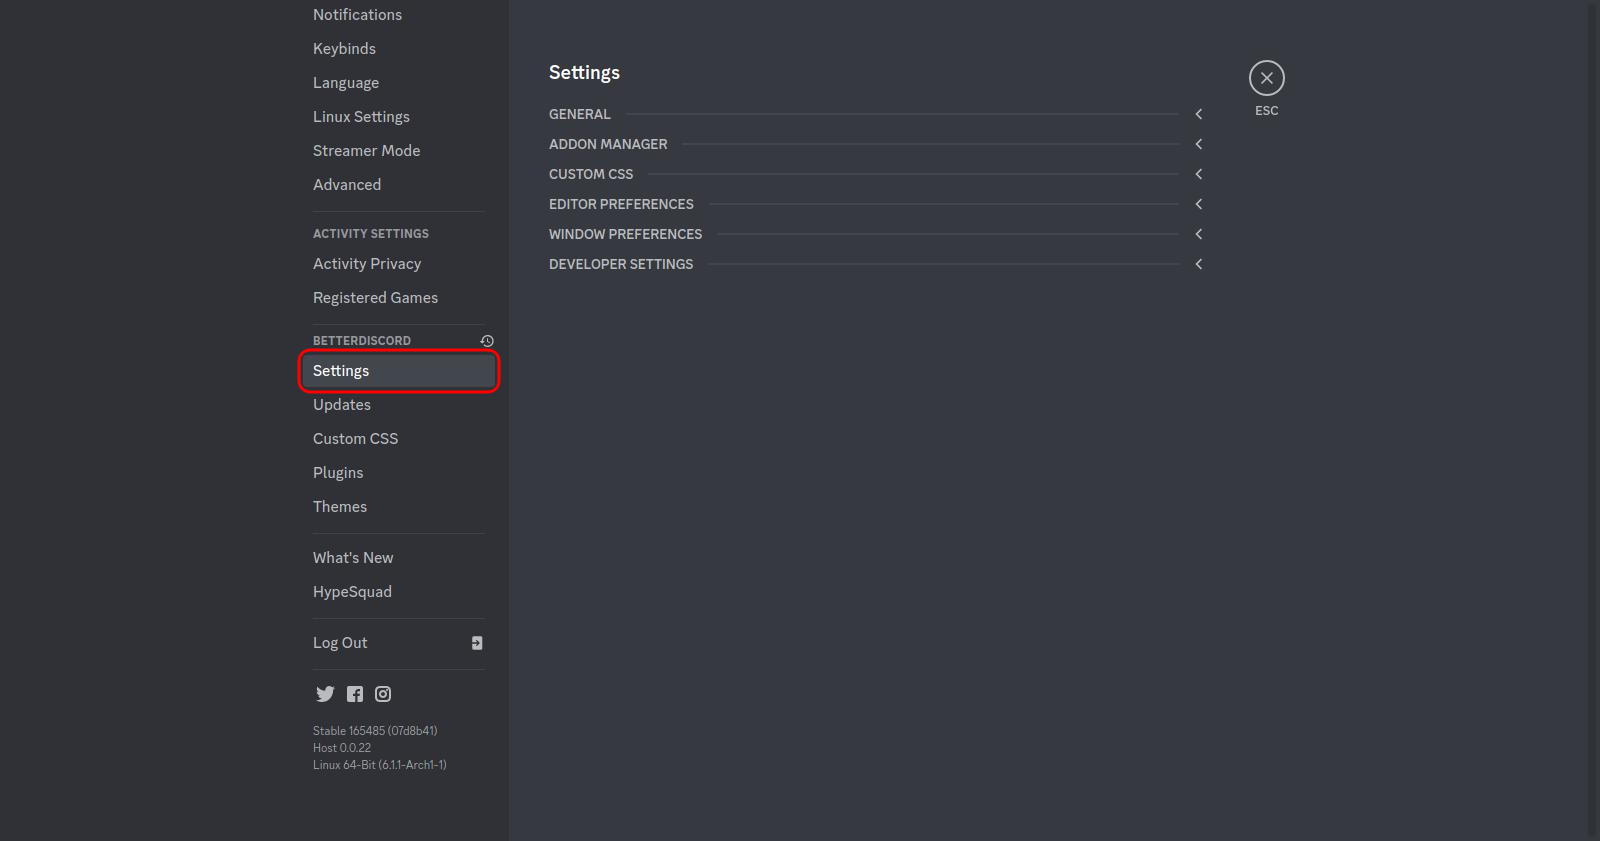Click the DEVELOPER SETTINGS section header

pyautogui.click(x=621, y=264)
